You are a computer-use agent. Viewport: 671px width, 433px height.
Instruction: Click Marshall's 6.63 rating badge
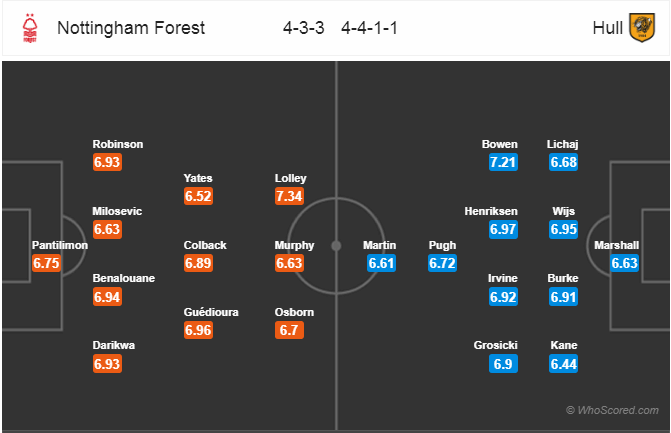coord(624,263)
